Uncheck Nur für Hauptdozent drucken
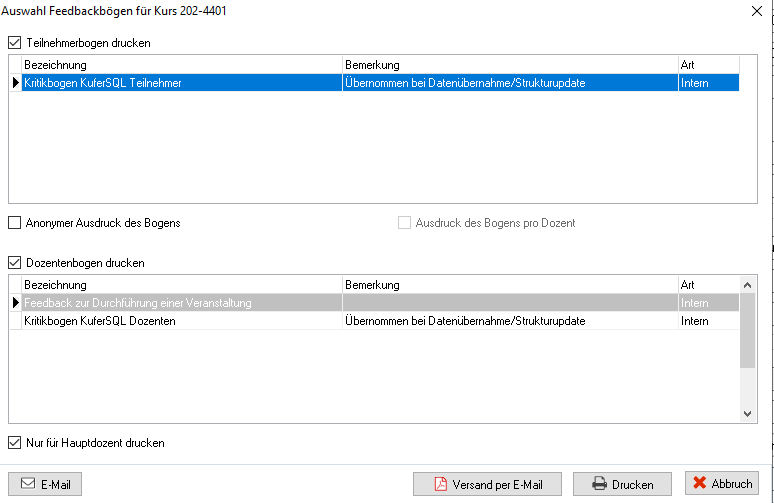 click(x=15, y=443)
